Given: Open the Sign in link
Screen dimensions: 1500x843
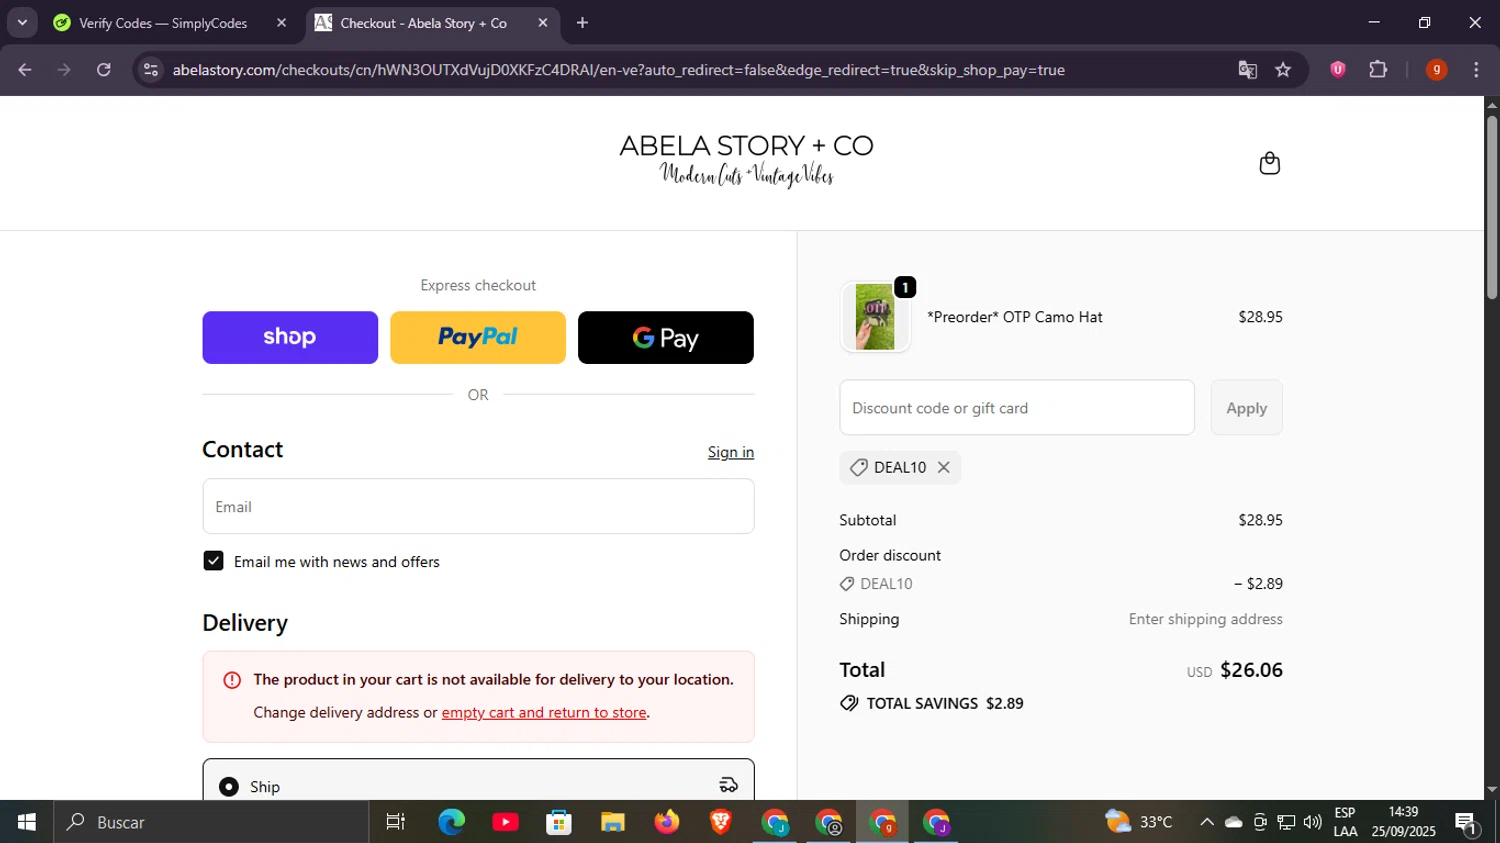Looking at the screenshot, I should click(731, 452).
